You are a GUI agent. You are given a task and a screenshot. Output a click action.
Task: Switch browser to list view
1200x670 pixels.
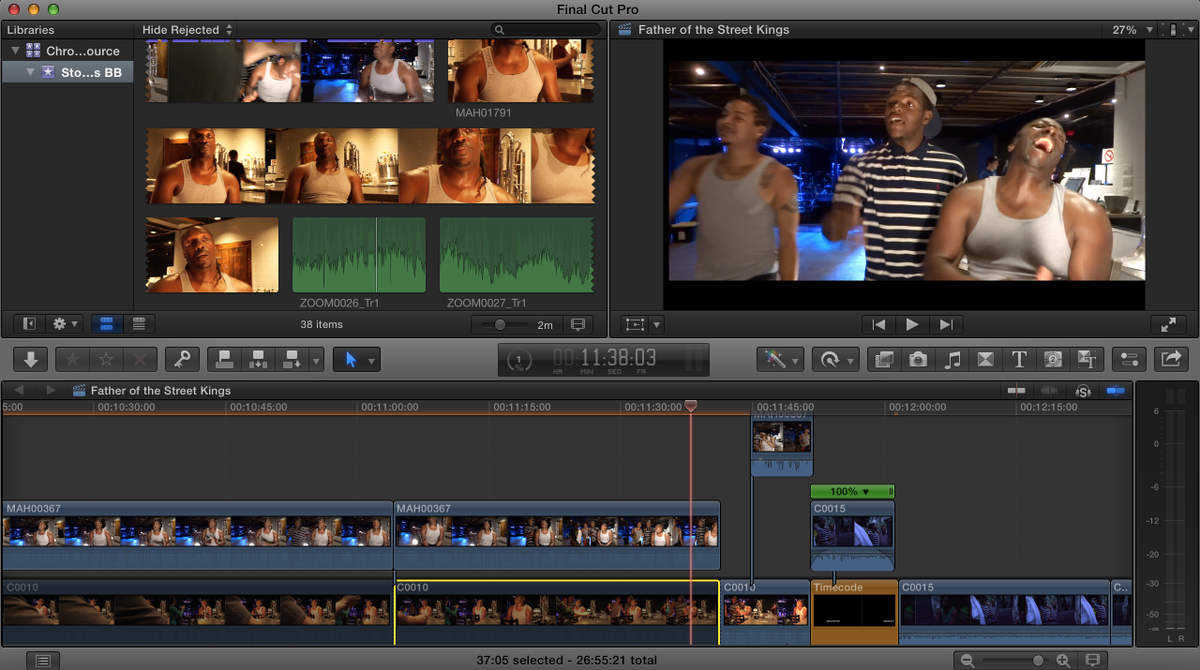(x=139, y=324)
